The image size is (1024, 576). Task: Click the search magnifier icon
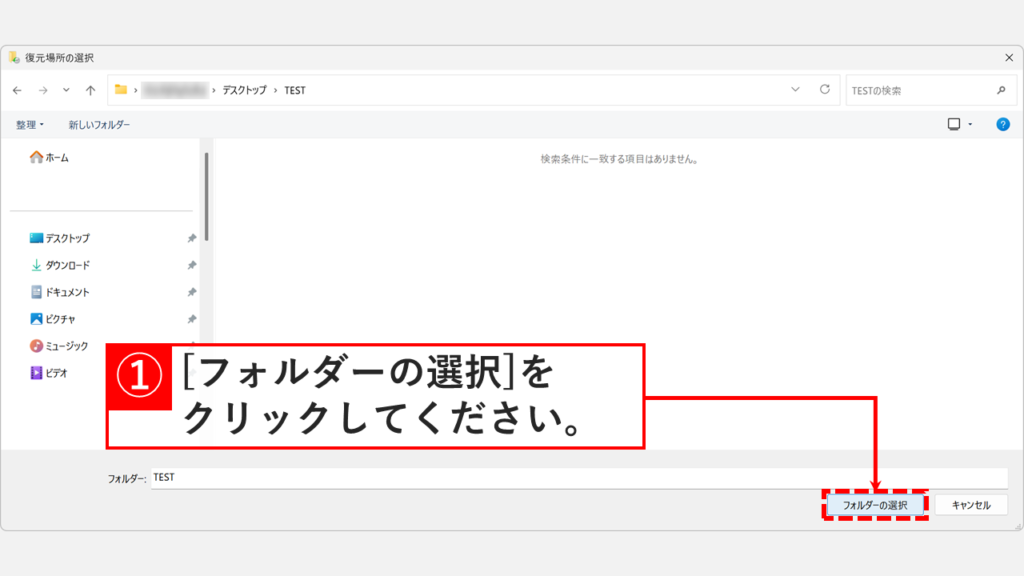pyautogui.click(x=1001, y=90)
